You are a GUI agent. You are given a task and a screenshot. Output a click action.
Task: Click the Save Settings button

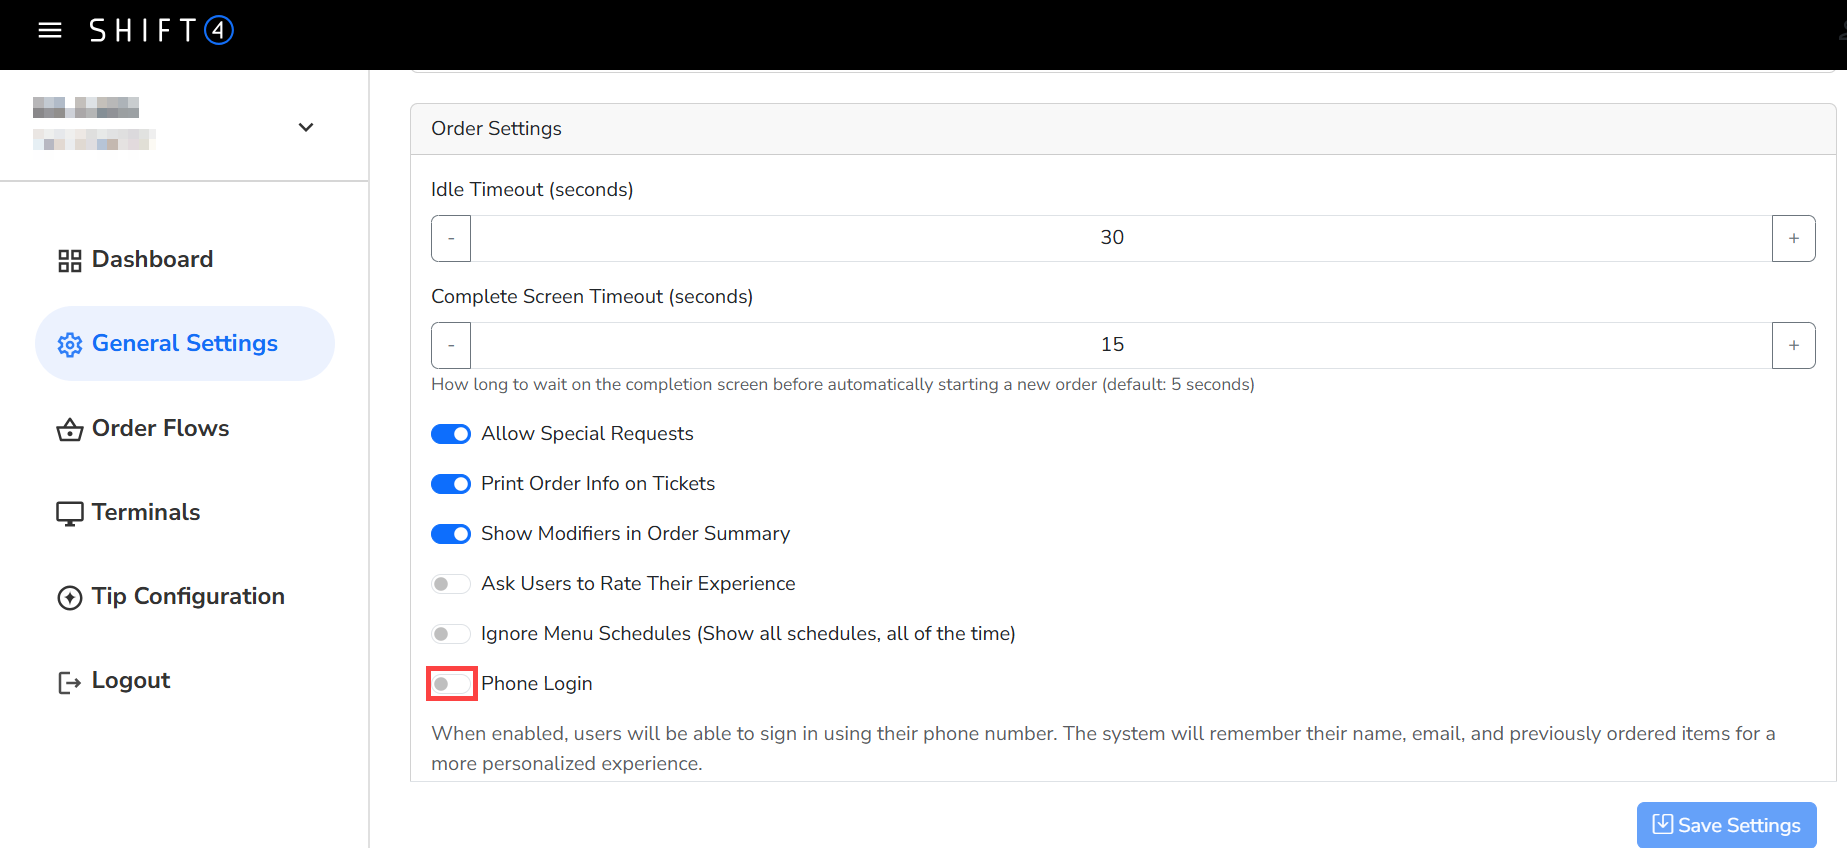coord(1726,825)
